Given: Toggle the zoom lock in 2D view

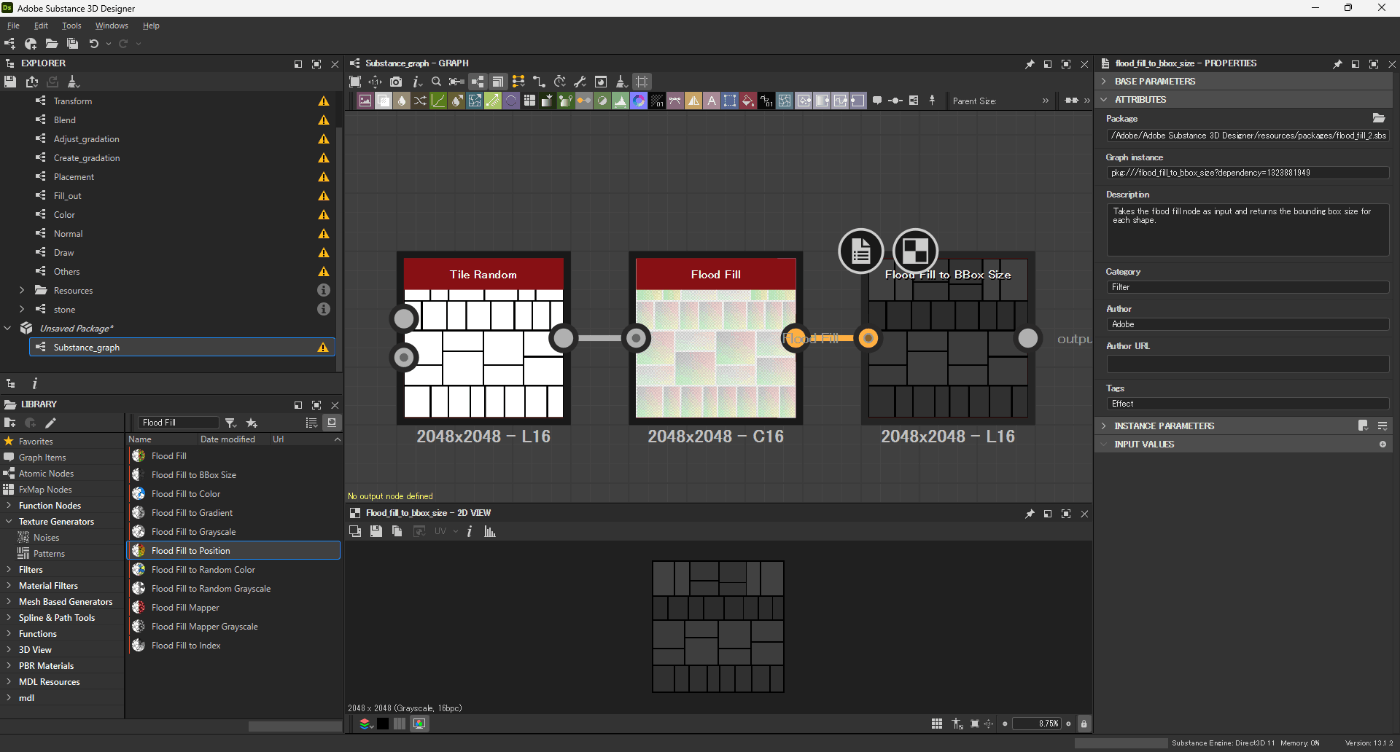Looking at the screenshot, I should point(1084,723).
